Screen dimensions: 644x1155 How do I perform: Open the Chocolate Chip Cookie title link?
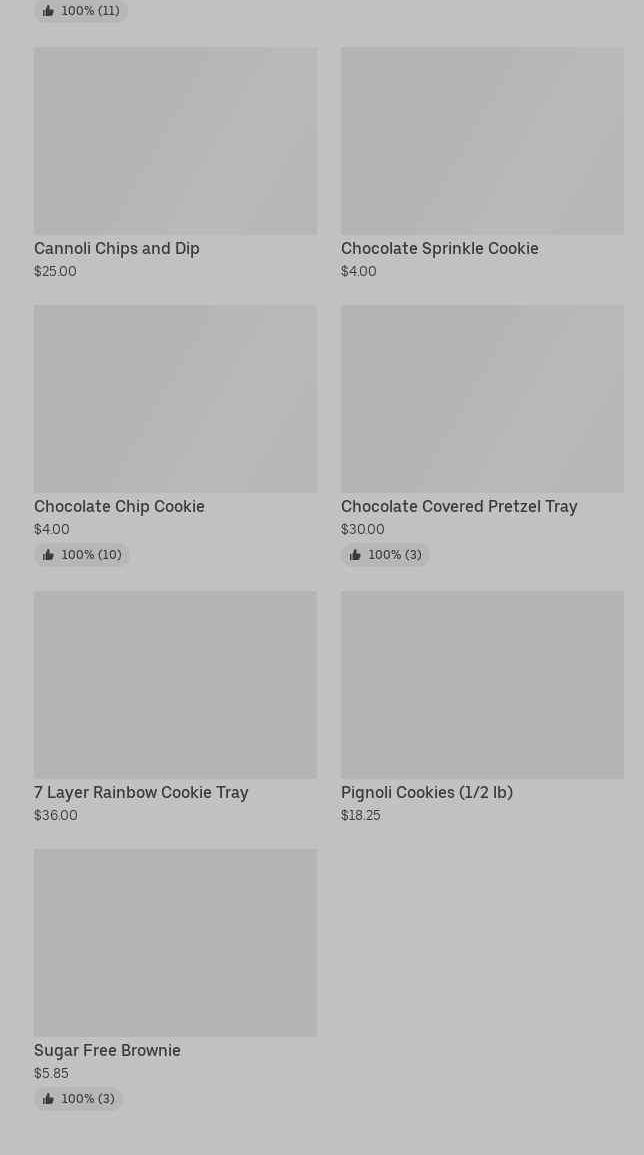pyautogui.click(x=119, y=507)
